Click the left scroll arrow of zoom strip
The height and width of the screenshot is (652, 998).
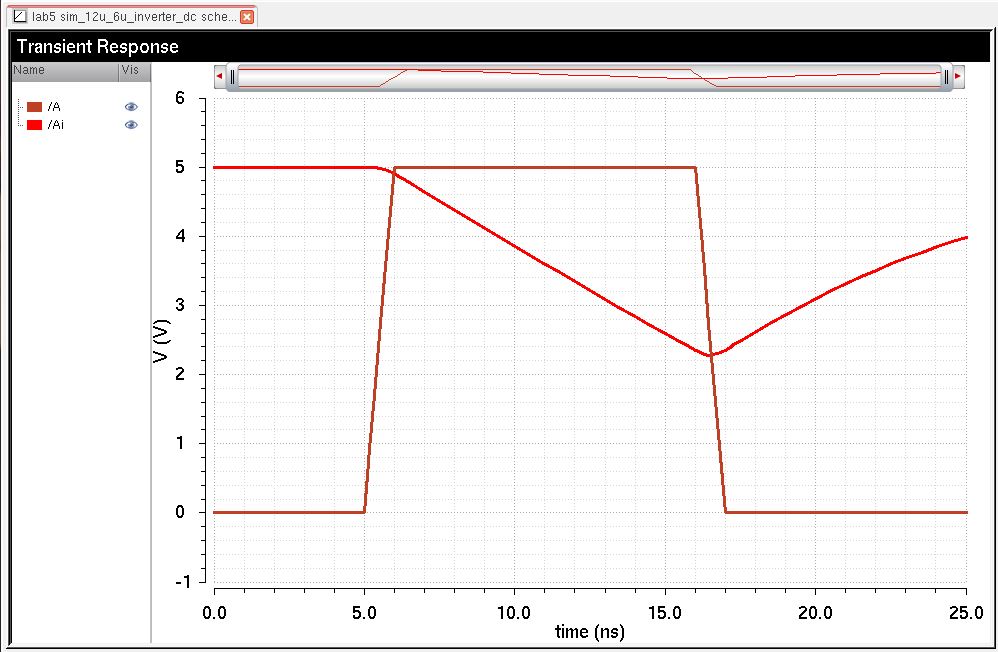pyautogui.click(x=220, y=76)
